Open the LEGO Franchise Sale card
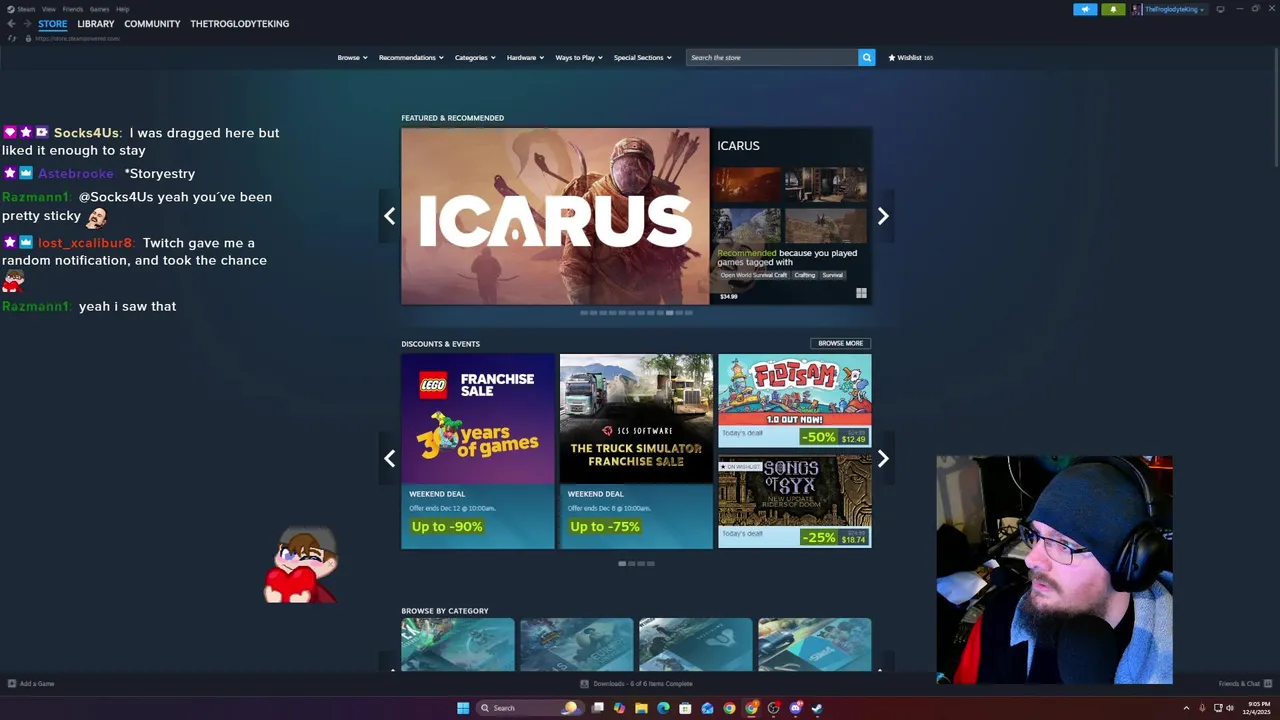 click(478, 451)
